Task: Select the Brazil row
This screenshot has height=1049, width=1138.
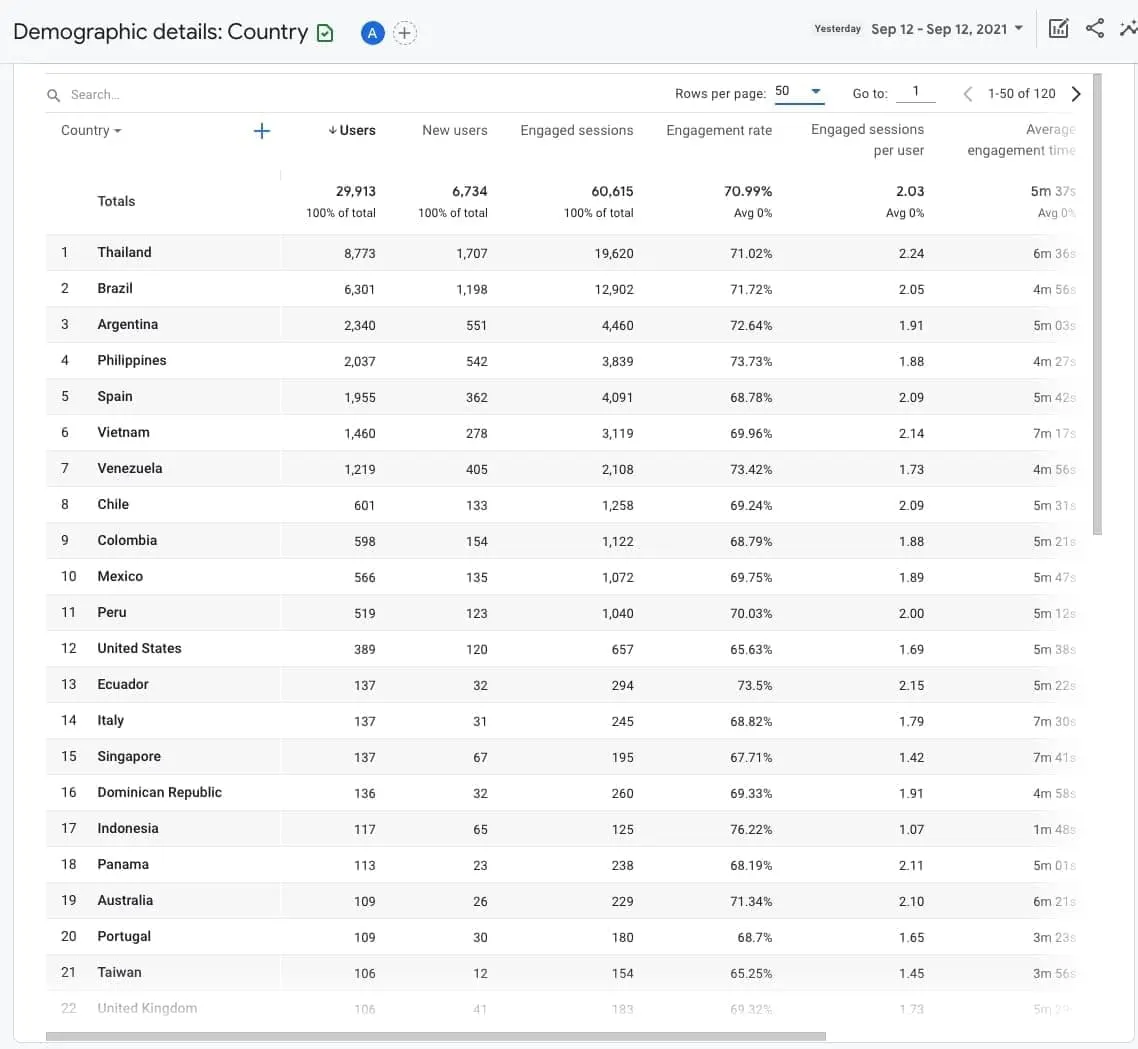Action: coord(561,289)
